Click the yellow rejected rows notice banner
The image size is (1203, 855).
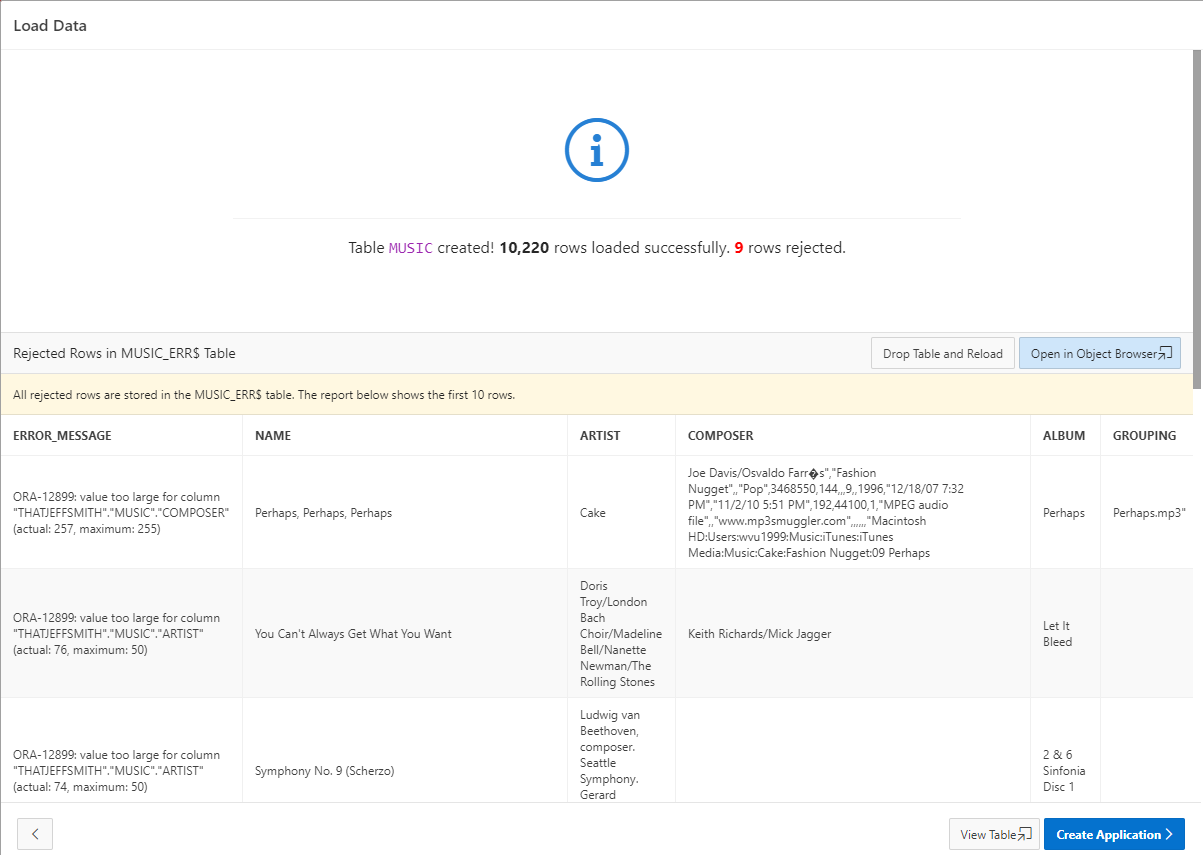597,395
